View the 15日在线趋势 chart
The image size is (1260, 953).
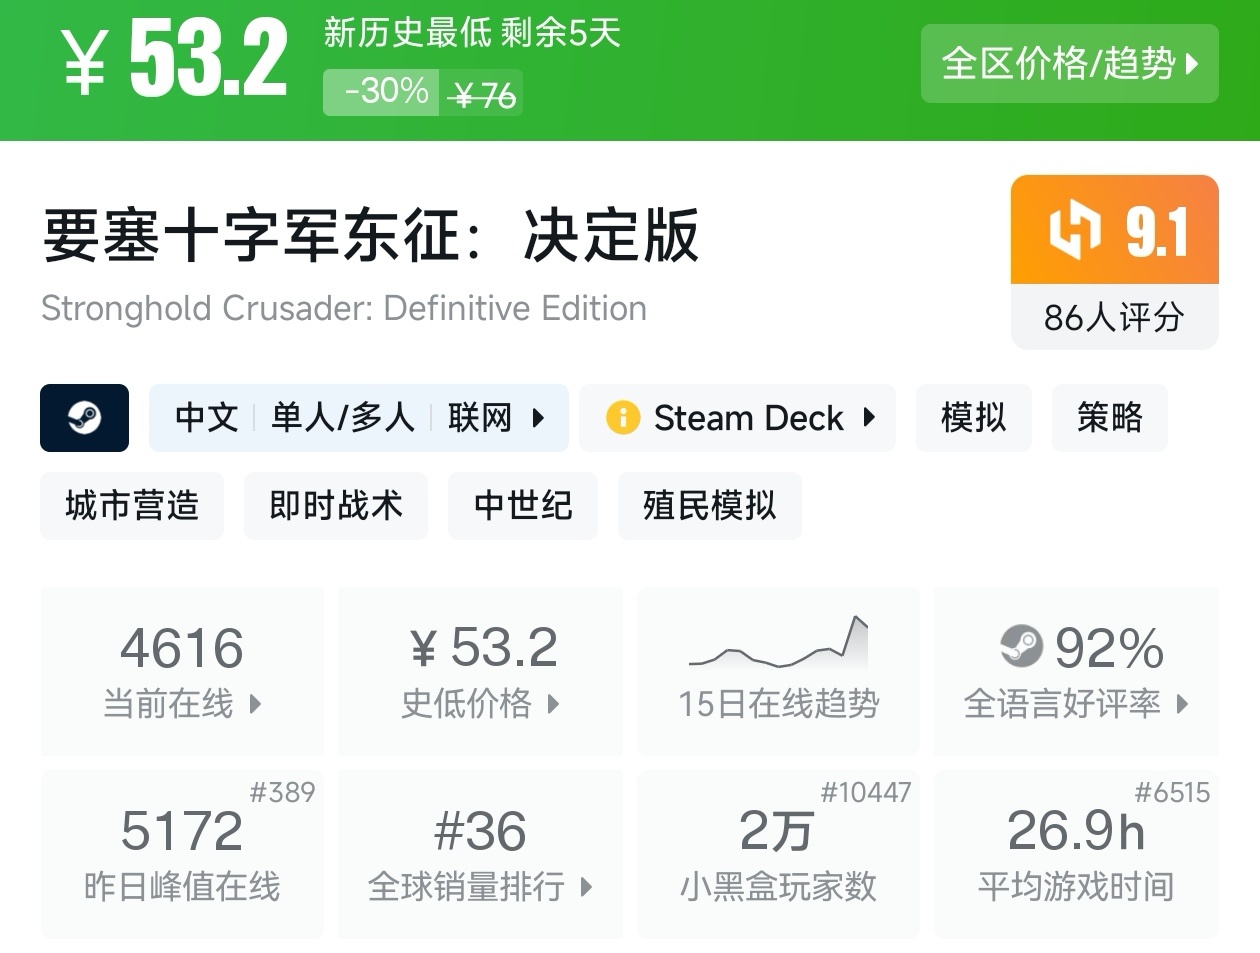778,671
